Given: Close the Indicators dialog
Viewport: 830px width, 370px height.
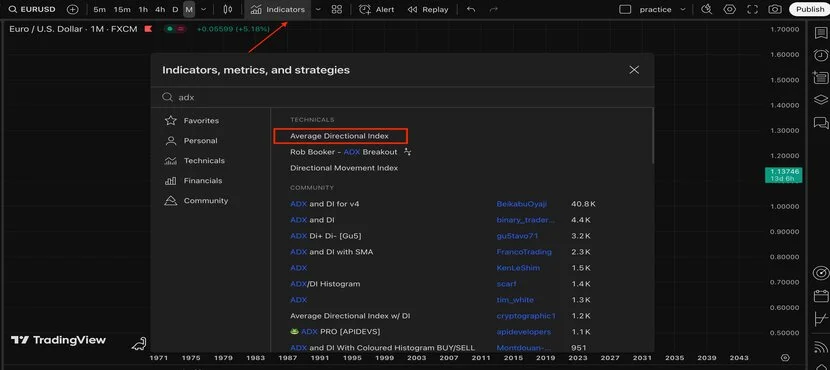Looking at the screenshot, I should click(634, 70).
